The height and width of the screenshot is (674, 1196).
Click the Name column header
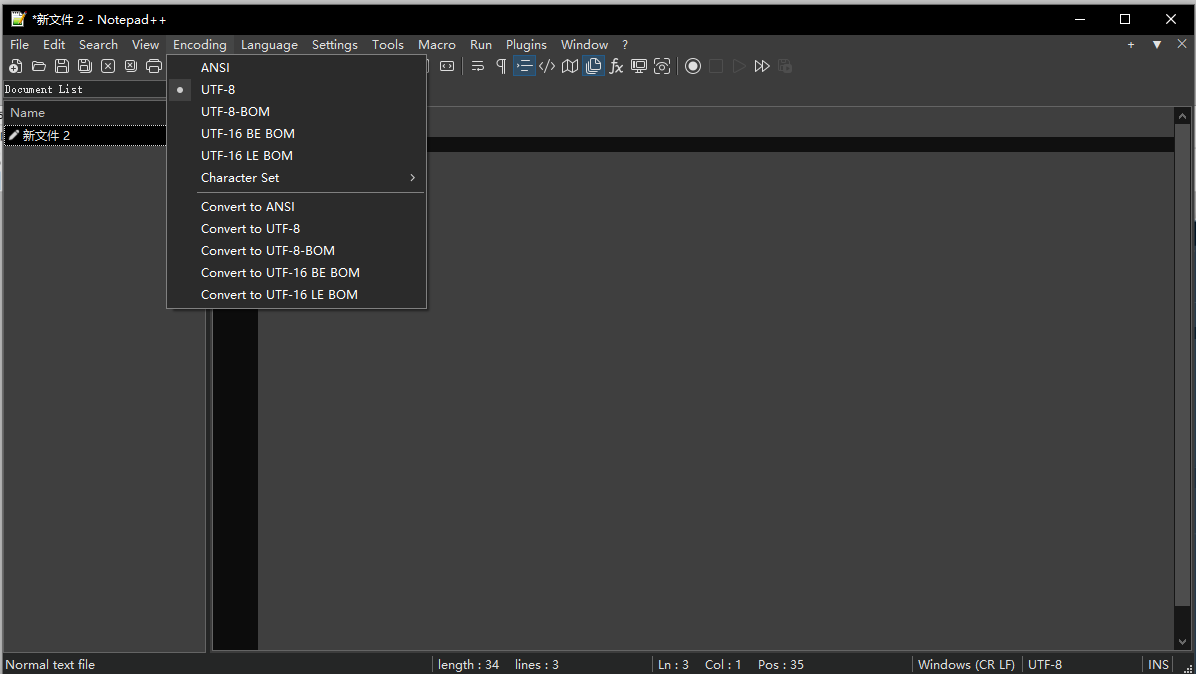[x=85, y=113]
